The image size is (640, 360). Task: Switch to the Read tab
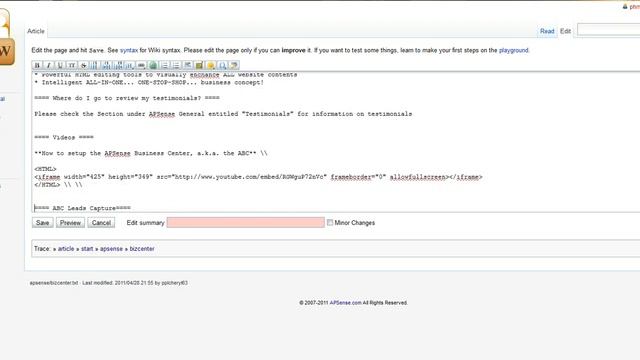coord(547,31)
